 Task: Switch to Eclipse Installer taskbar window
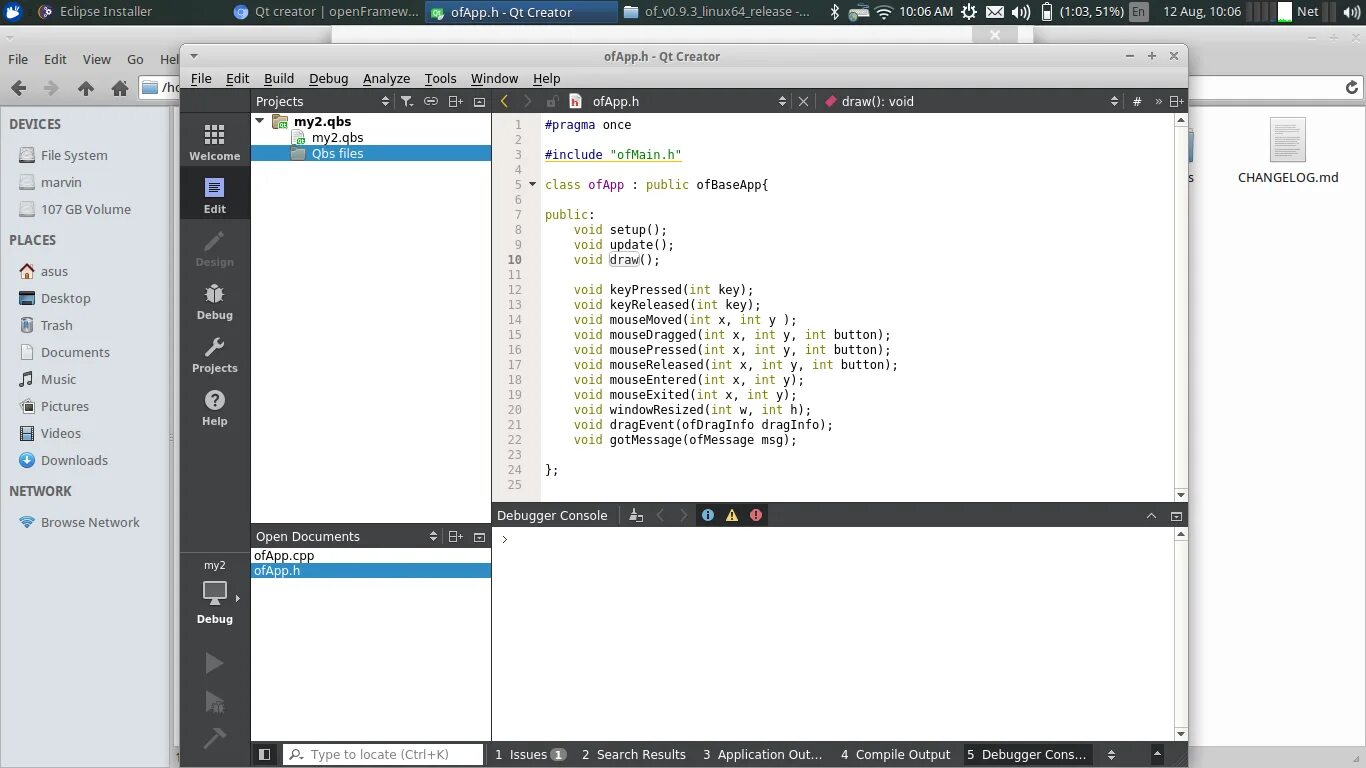tap(96, 12)
